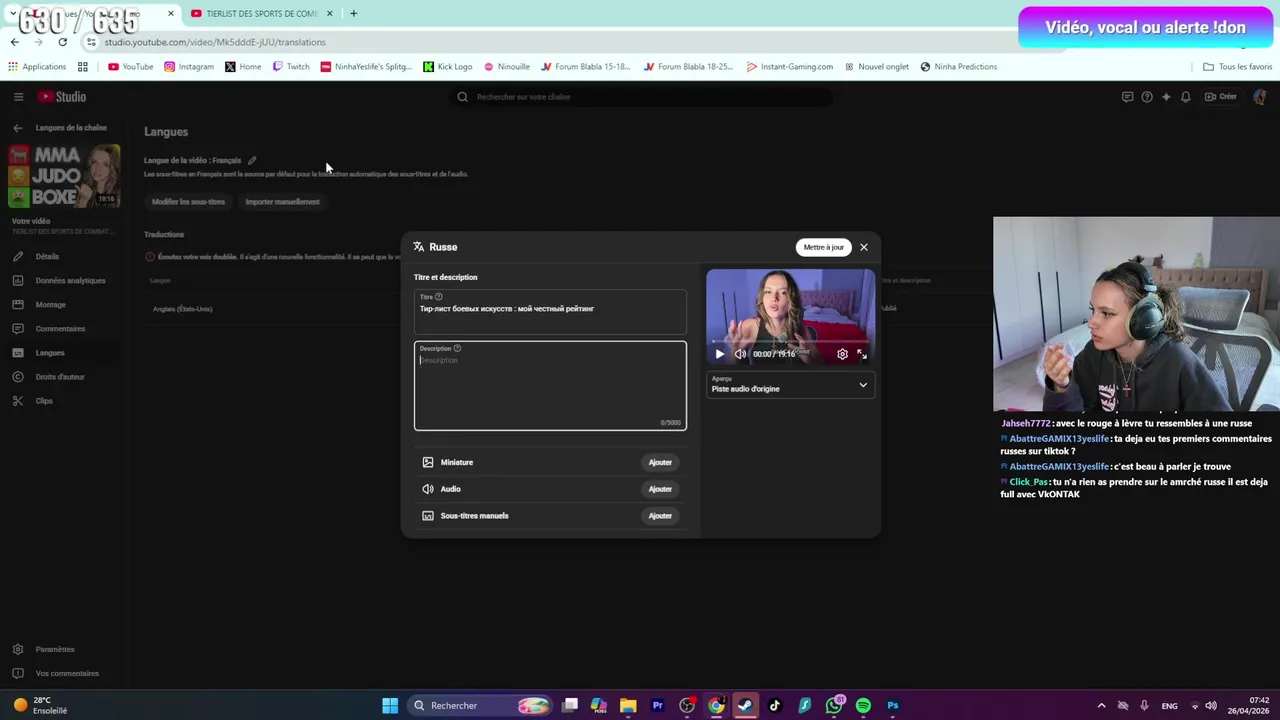Open channel account avatar
The height and width of the screenshot is (720, 1280).
point(1259,97)
